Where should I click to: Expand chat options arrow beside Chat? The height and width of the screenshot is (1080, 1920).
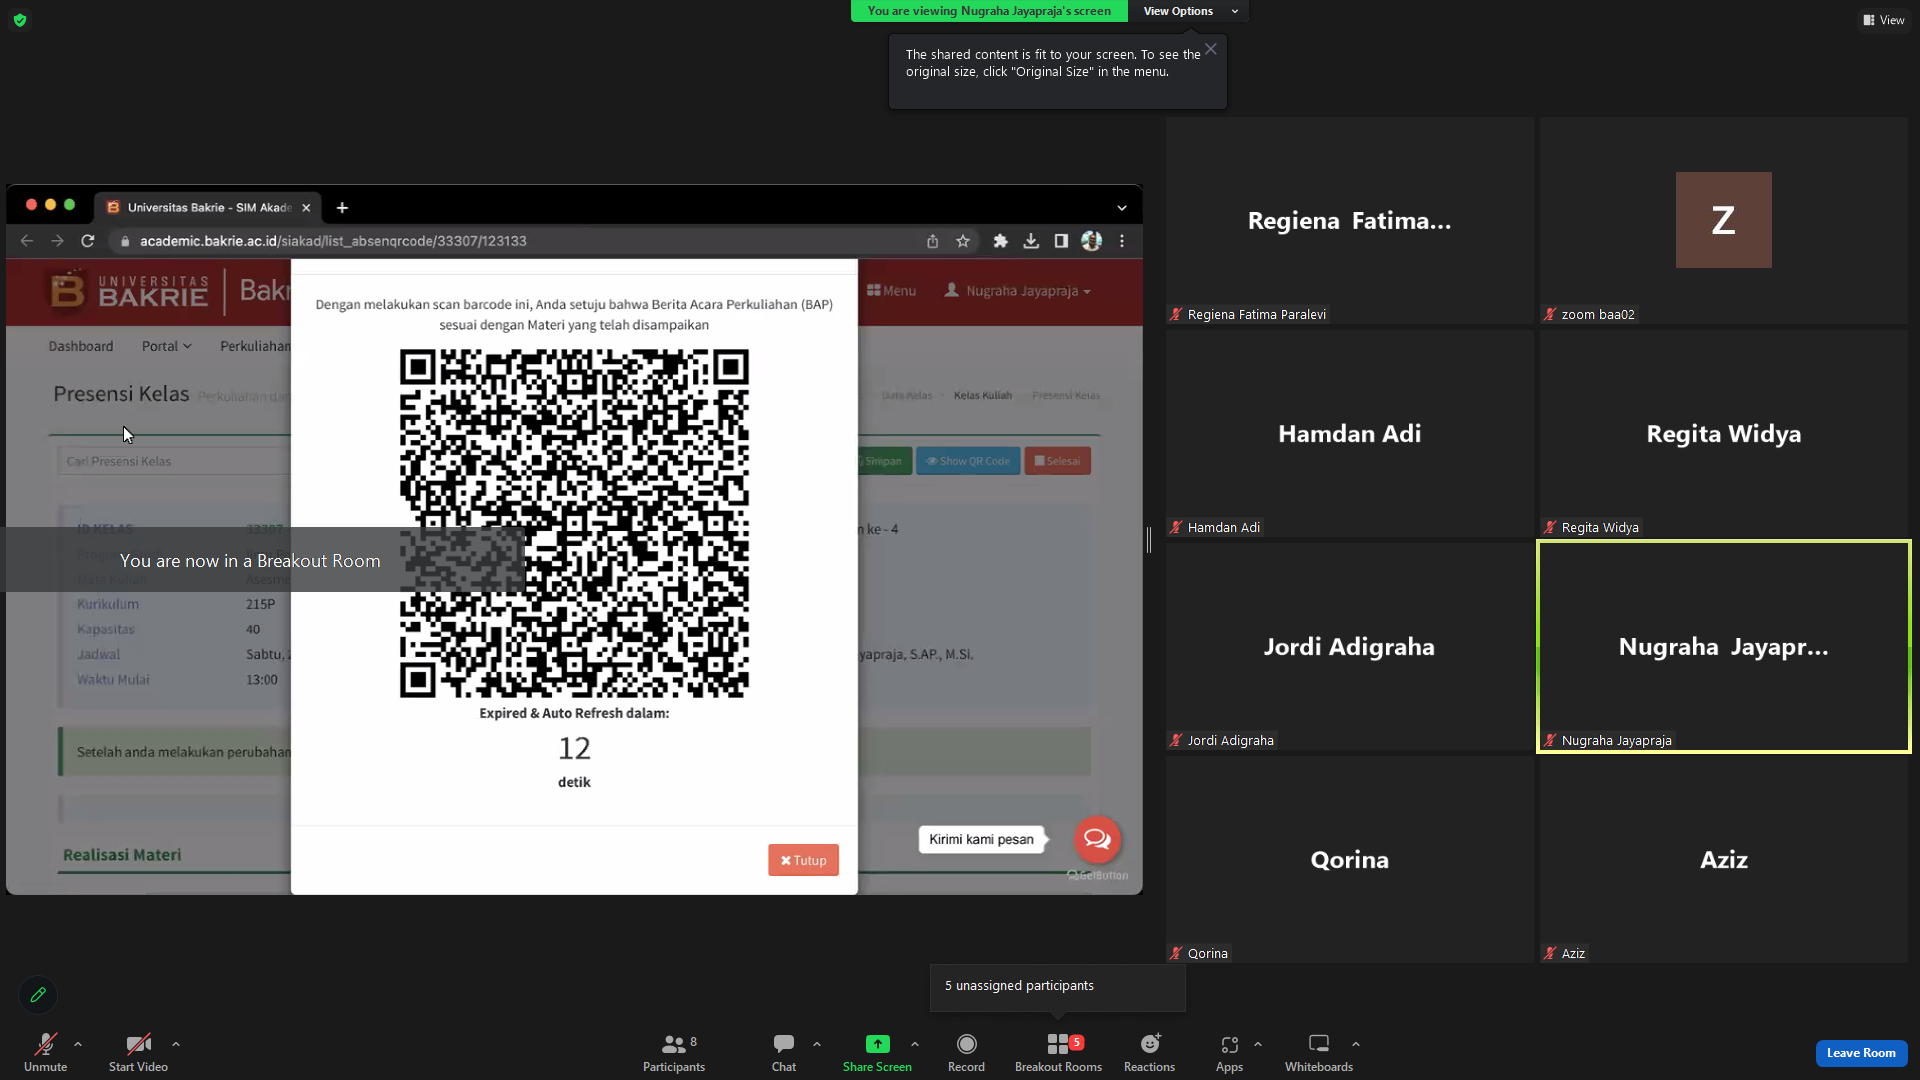click(x=817, y=1044)
